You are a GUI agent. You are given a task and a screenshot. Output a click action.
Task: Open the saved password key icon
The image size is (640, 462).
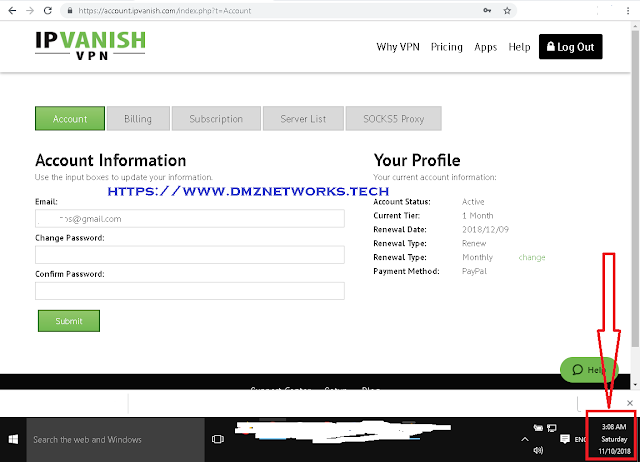point(487,11)
